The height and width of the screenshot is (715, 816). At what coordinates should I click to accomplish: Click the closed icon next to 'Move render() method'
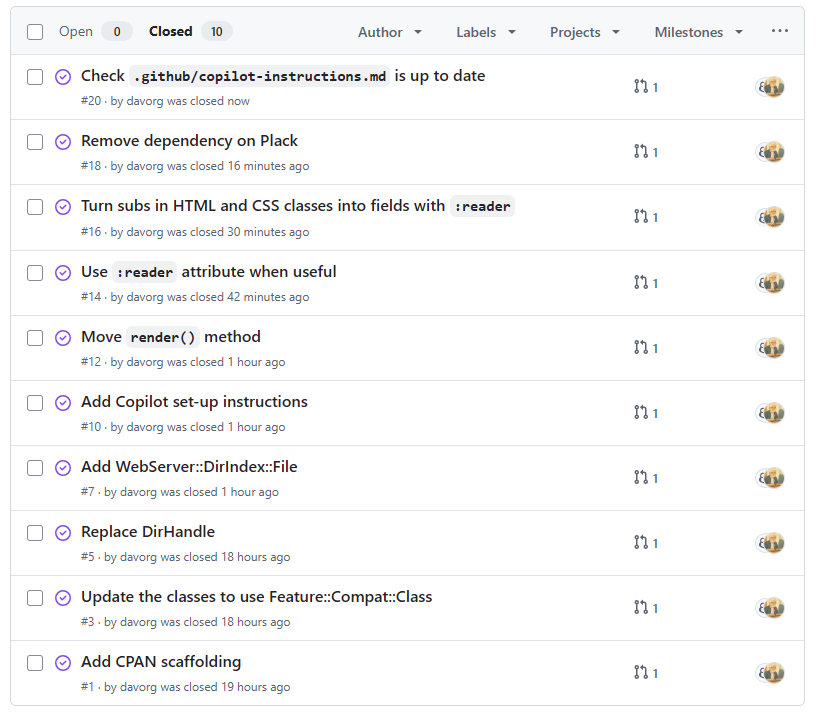click(x=63, y=337)
